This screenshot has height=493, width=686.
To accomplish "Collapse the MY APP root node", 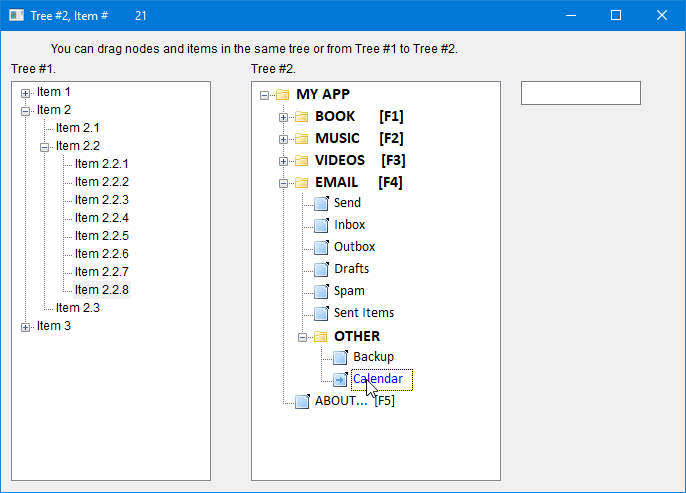I will (x=264, y=95).
